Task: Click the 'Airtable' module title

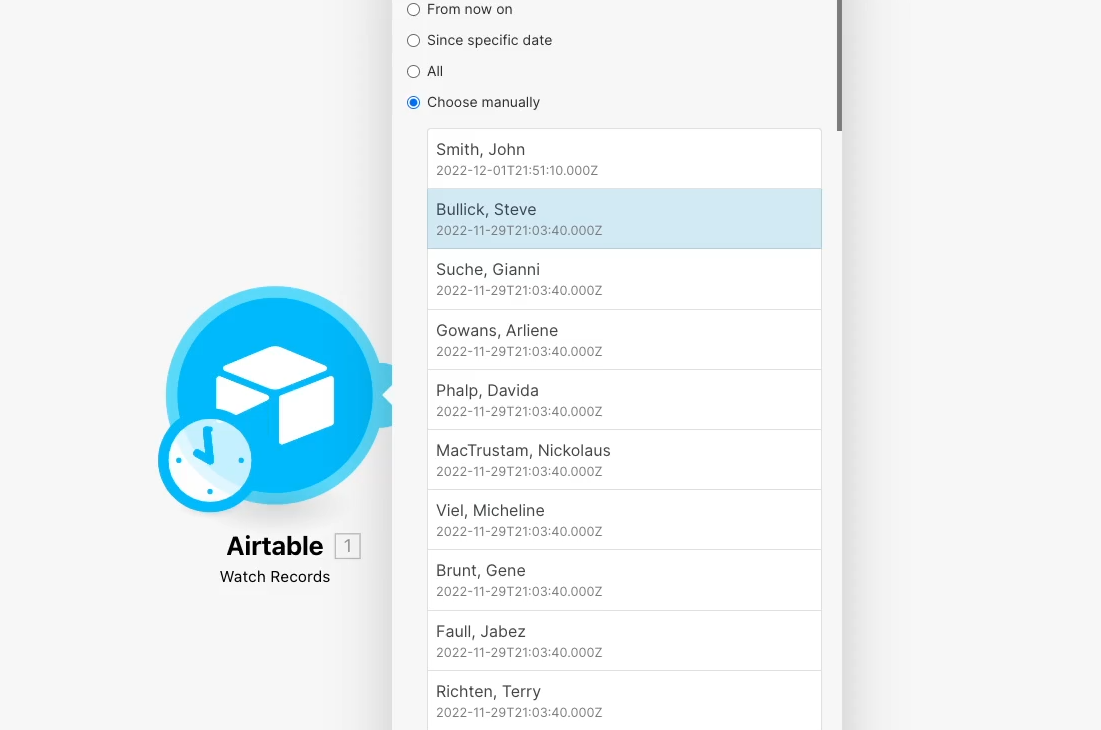Action: click(x=275, y=546)
